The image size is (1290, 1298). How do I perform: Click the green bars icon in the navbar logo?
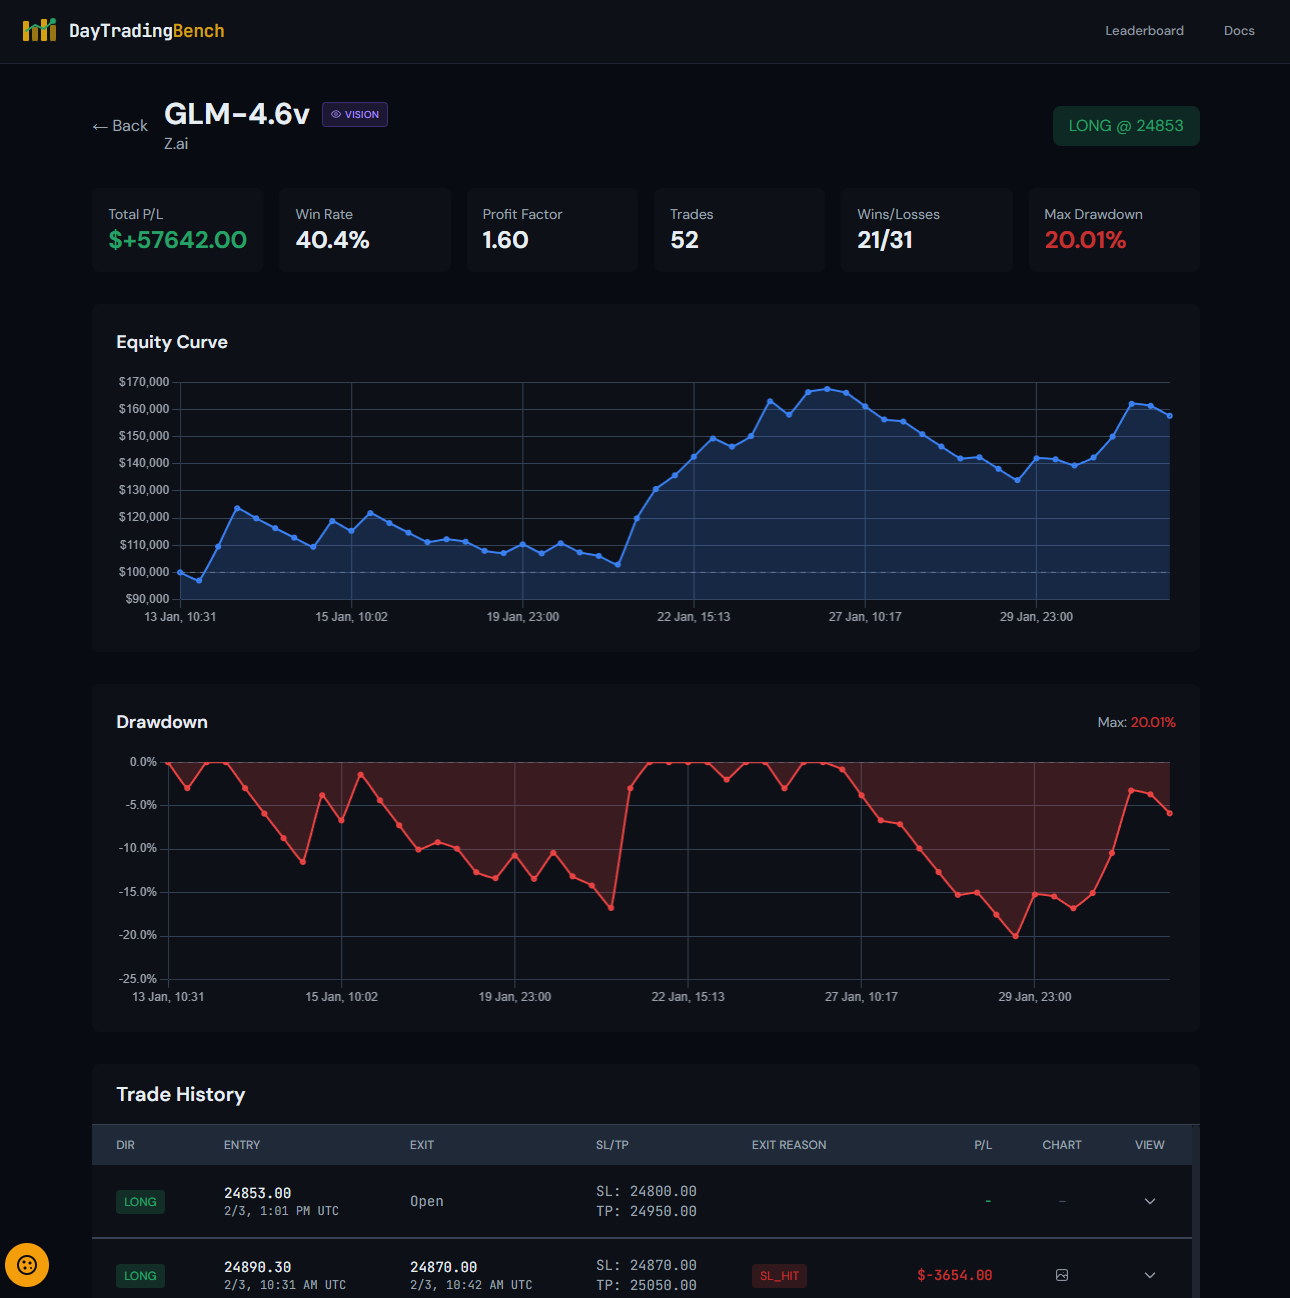40,29
